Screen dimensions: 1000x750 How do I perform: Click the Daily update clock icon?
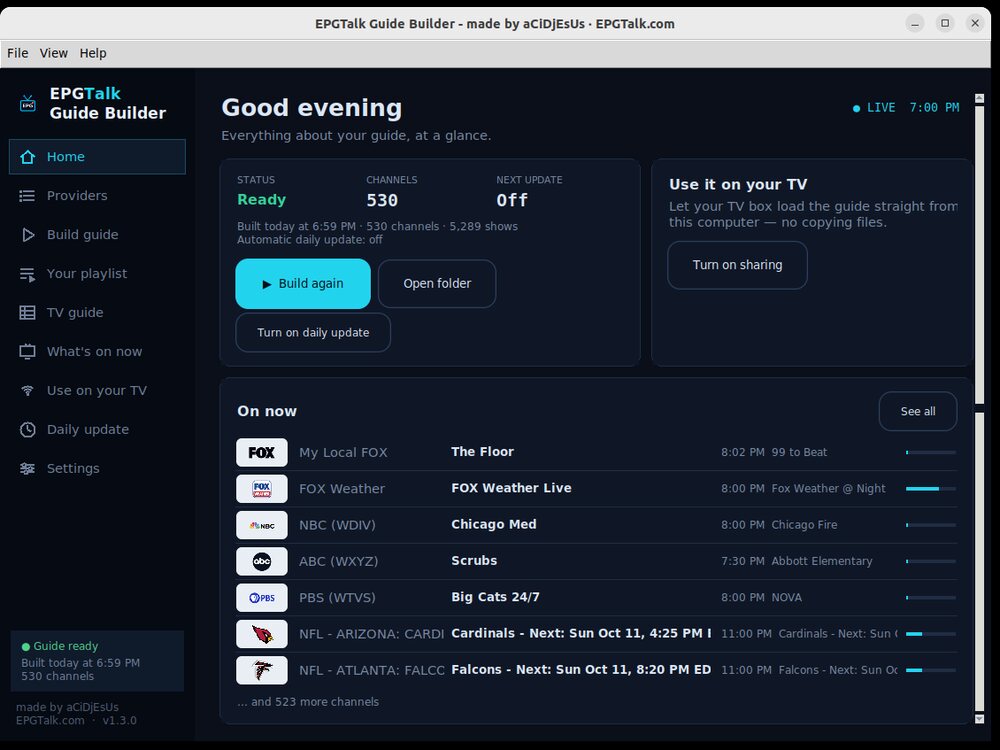click(27, 430)
